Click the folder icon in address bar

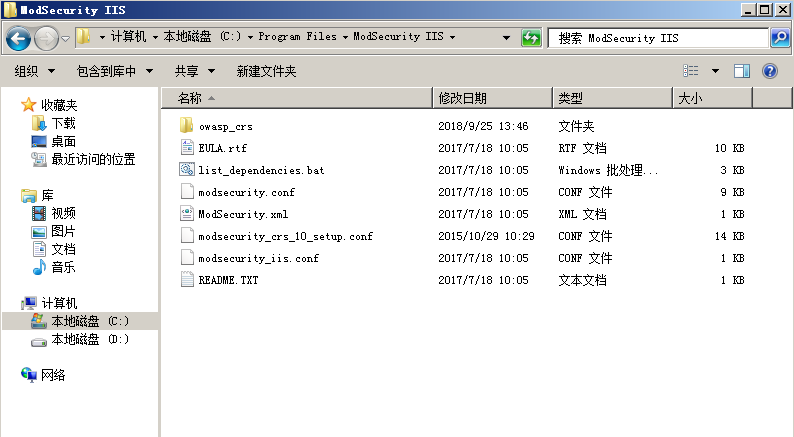84,36
